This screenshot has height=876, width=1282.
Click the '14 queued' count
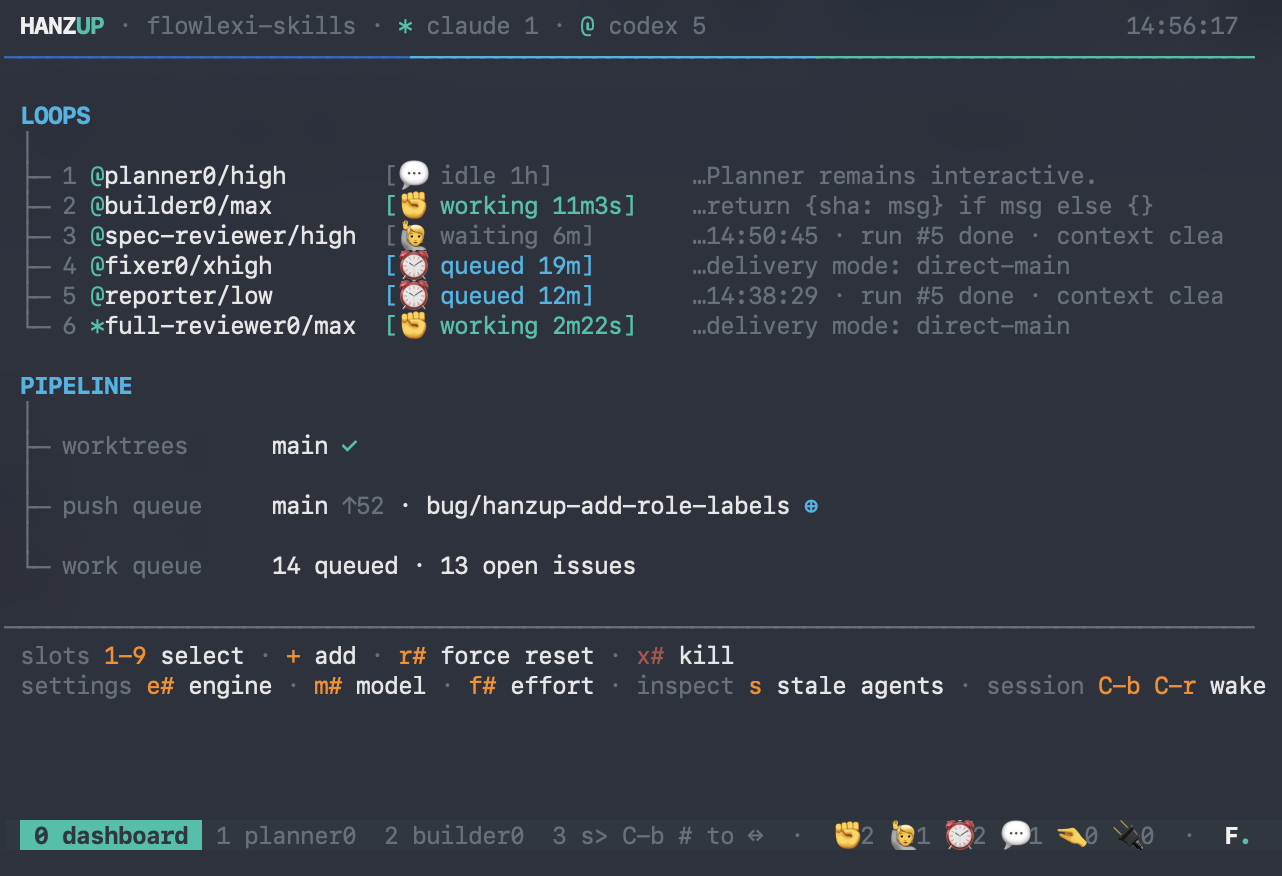[x=335, y=566]
